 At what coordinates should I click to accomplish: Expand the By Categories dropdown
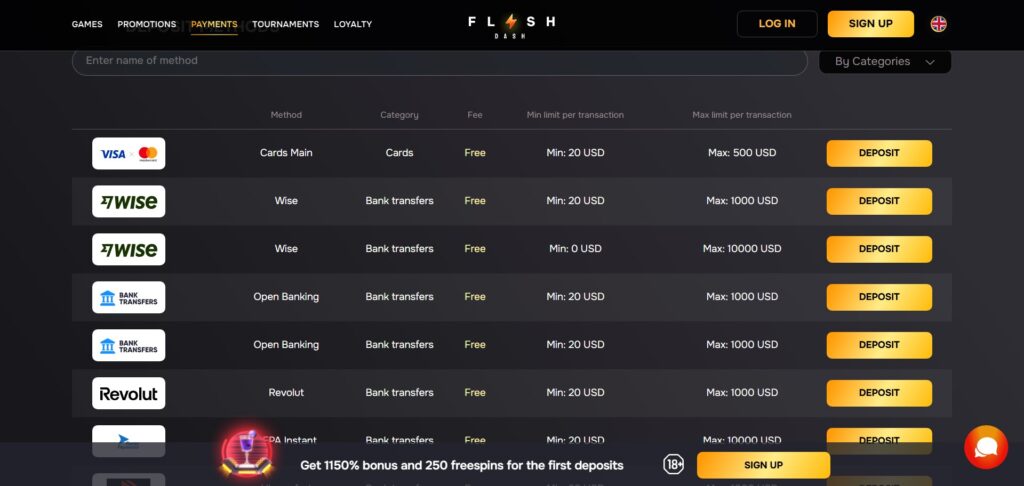(x=884, y=62)
